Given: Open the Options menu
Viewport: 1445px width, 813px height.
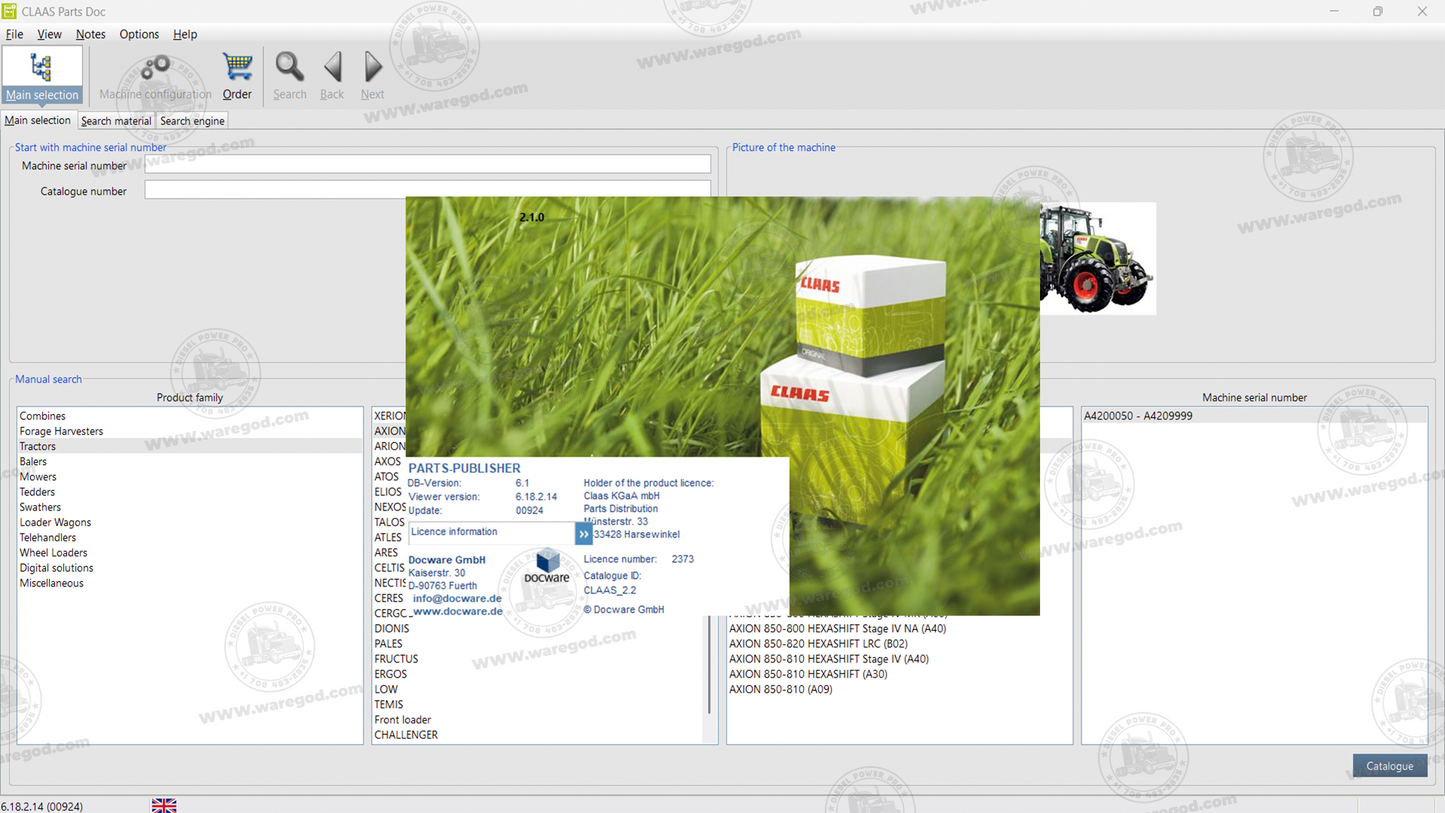Looking at the screenshot, I should point(138,33).
